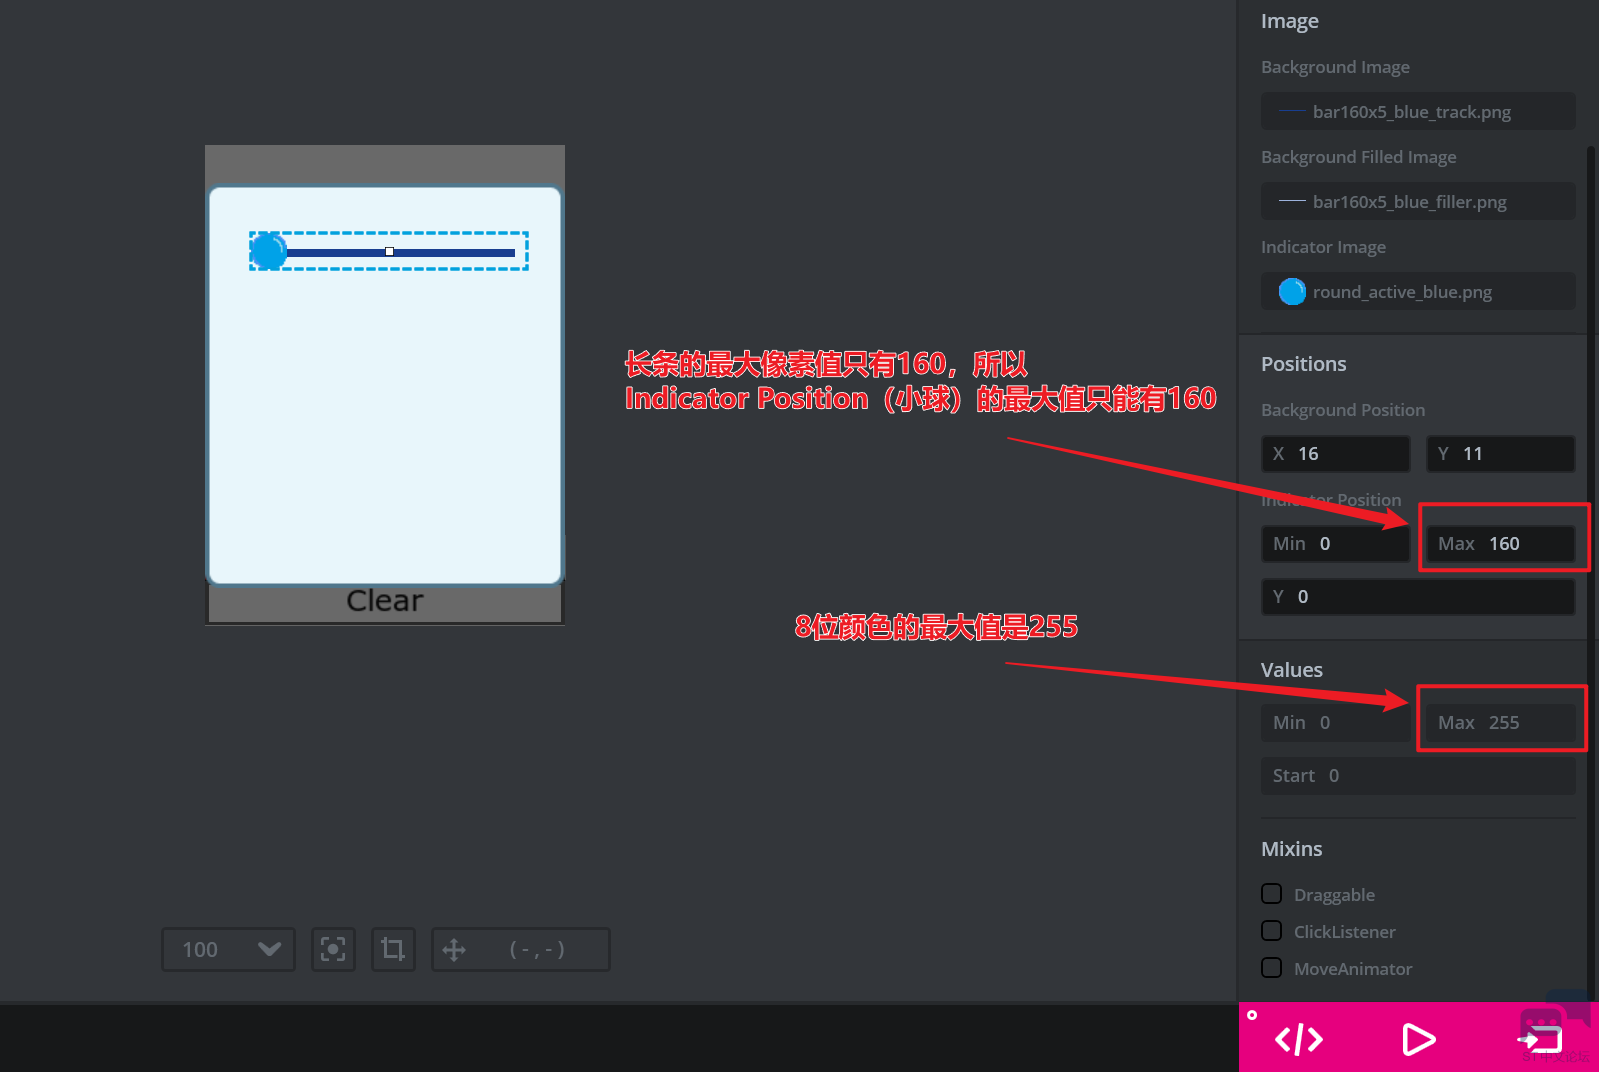The image size is (1599, 1072).
Task: Click the Background Position X field
Action: 1335,454
